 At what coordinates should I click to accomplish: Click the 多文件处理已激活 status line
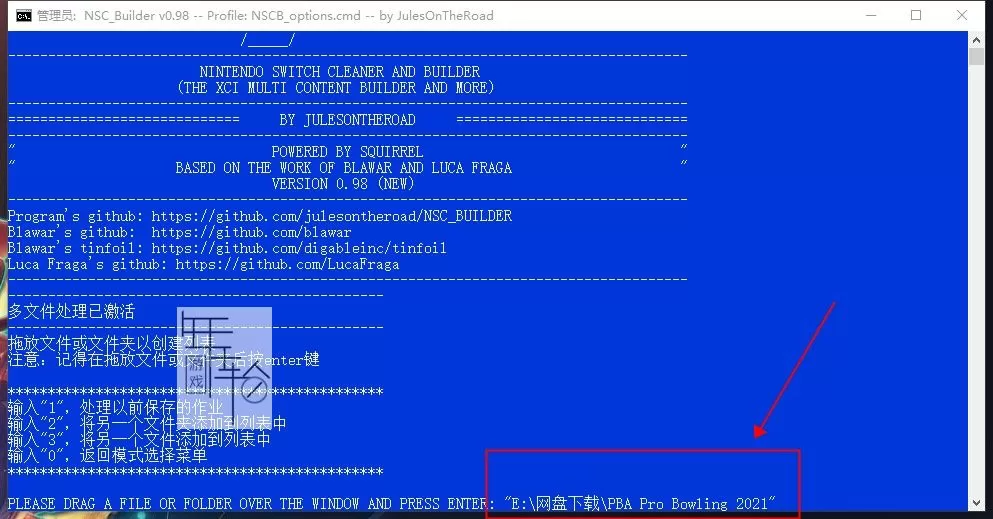71,311
